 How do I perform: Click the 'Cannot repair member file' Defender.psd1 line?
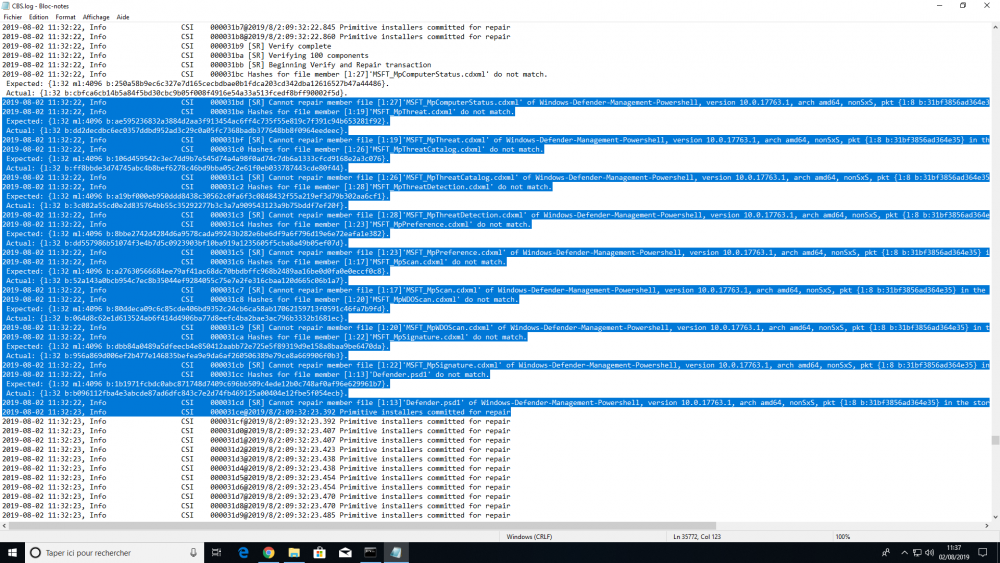click(x=496, y=402)
